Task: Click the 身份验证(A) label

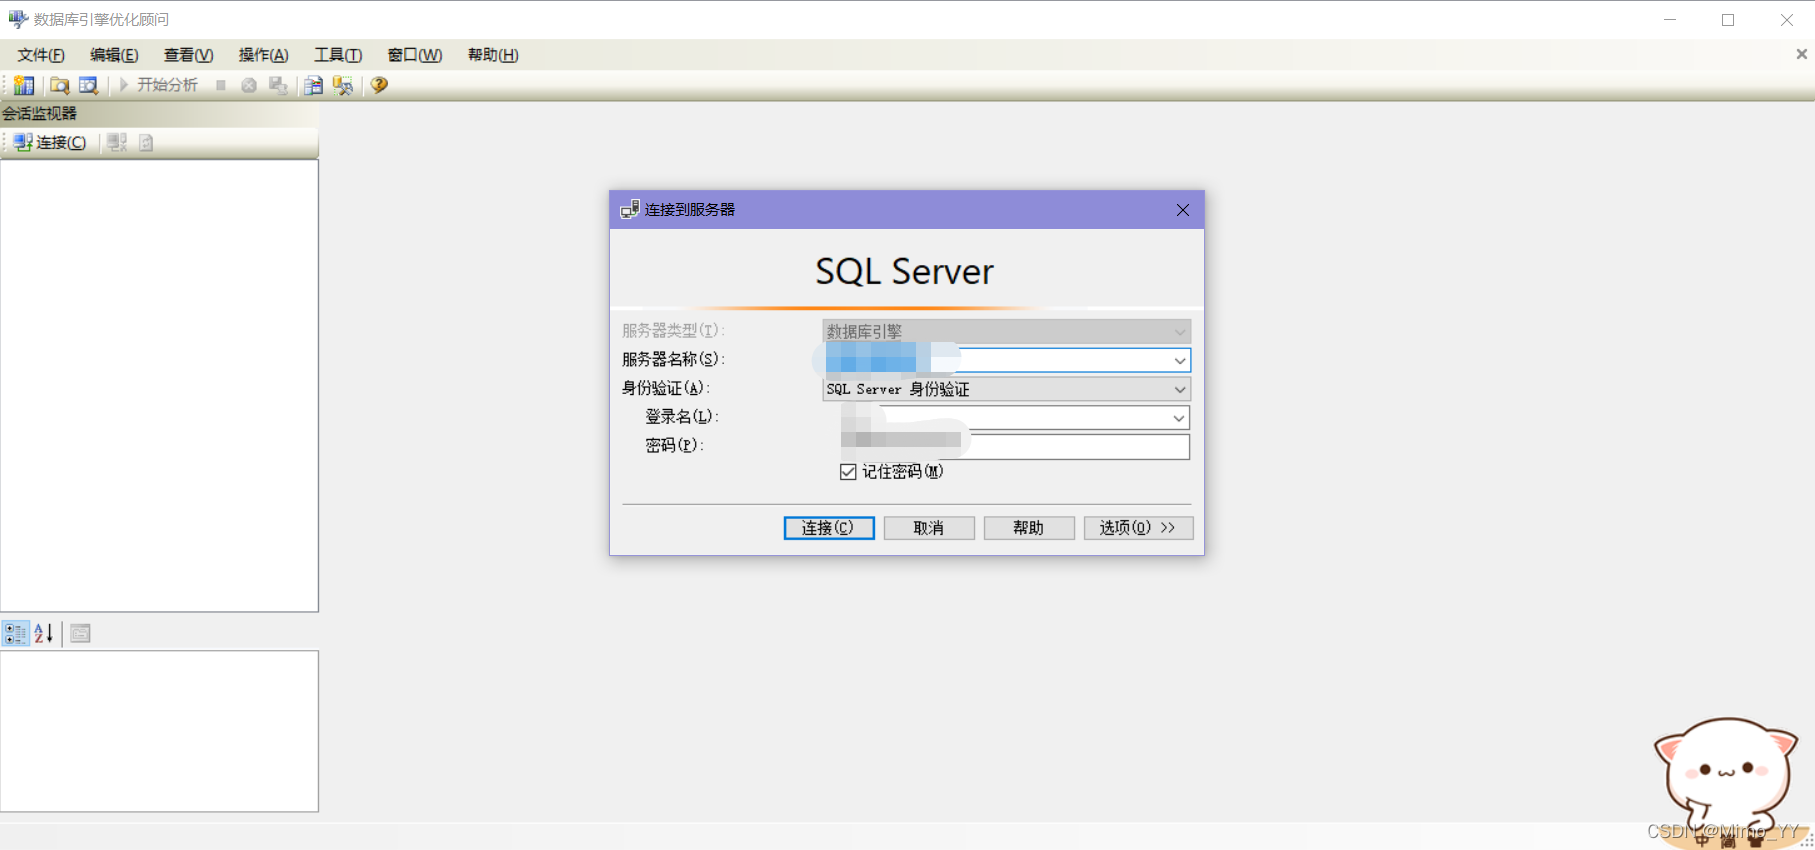Action: (666, 388)
